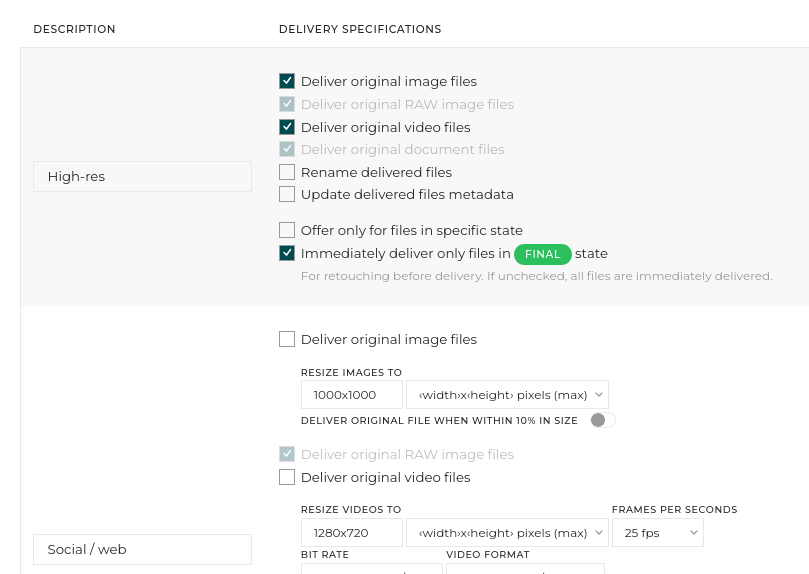Click the DESCRIPTION column header
Viewport: 809px width, 574px height.
click(x=74, y=29)
